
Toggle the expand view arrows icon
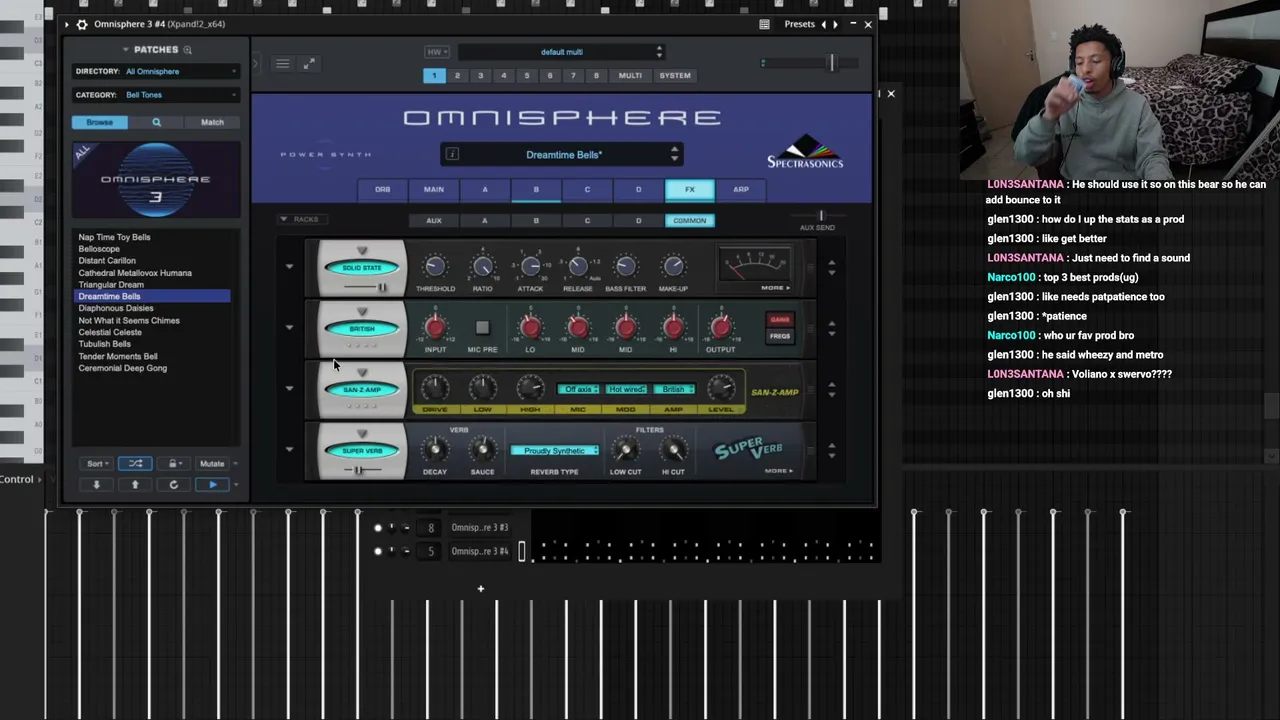pos(309,64)
